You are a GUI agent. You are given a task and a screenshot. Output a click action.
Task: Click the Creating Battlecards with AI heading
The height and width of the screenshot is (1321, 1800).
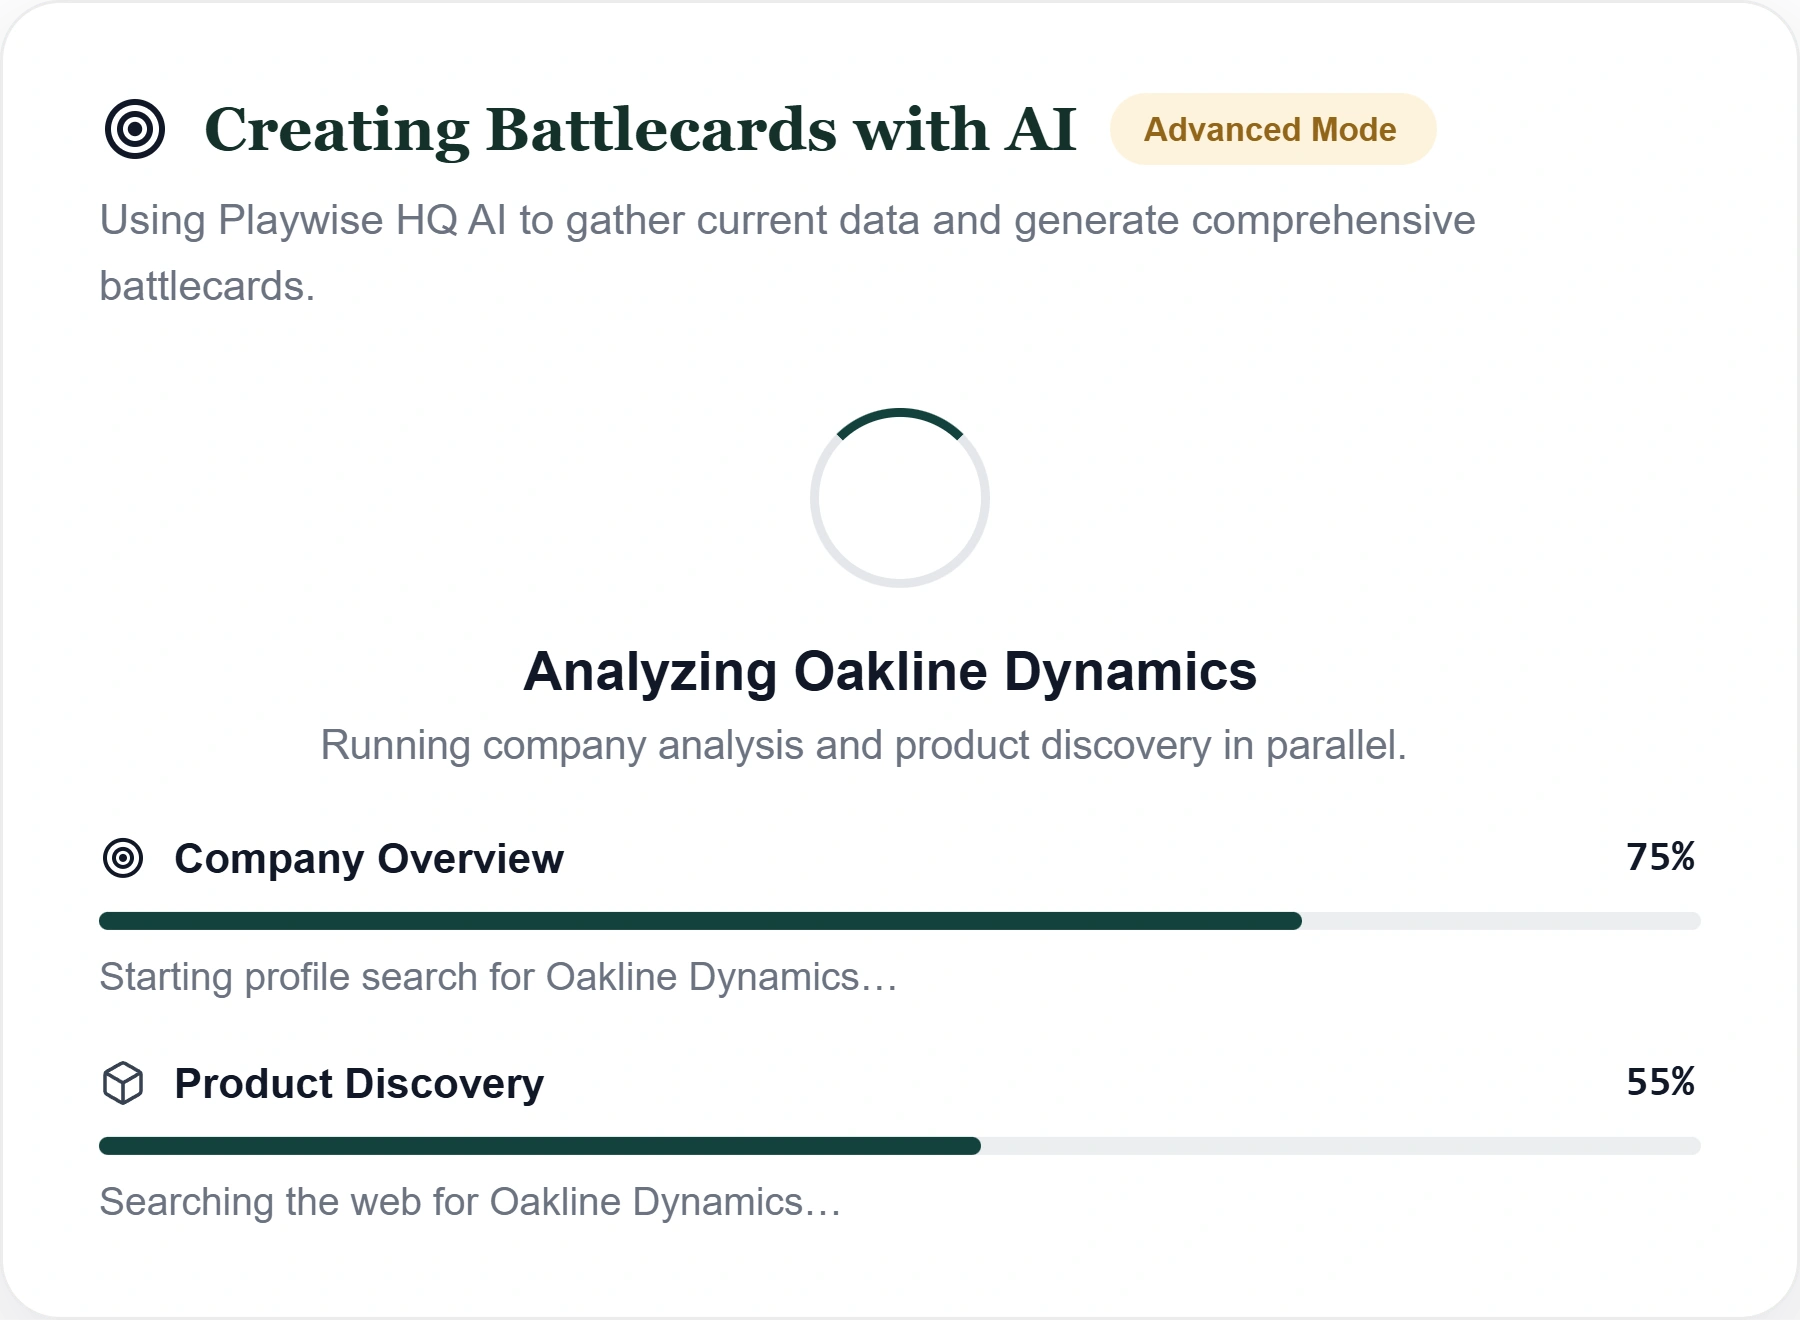[x=640, y=129]
